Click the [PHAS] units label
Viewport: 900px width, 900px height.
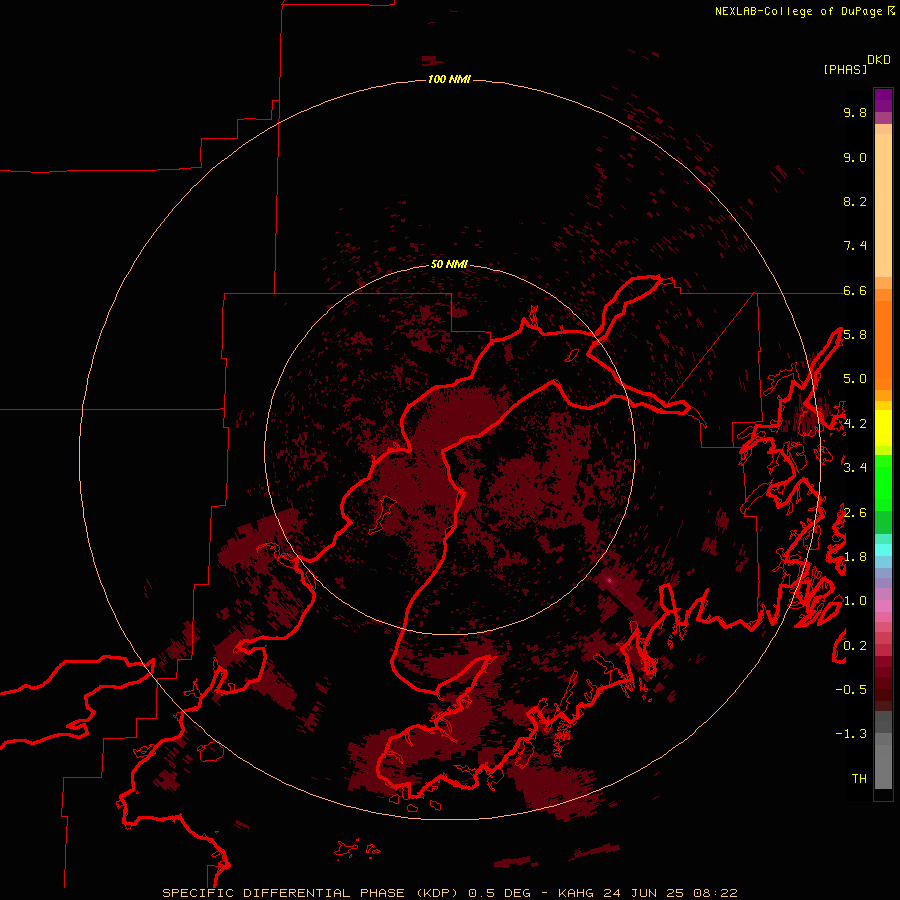pos(845,69)
